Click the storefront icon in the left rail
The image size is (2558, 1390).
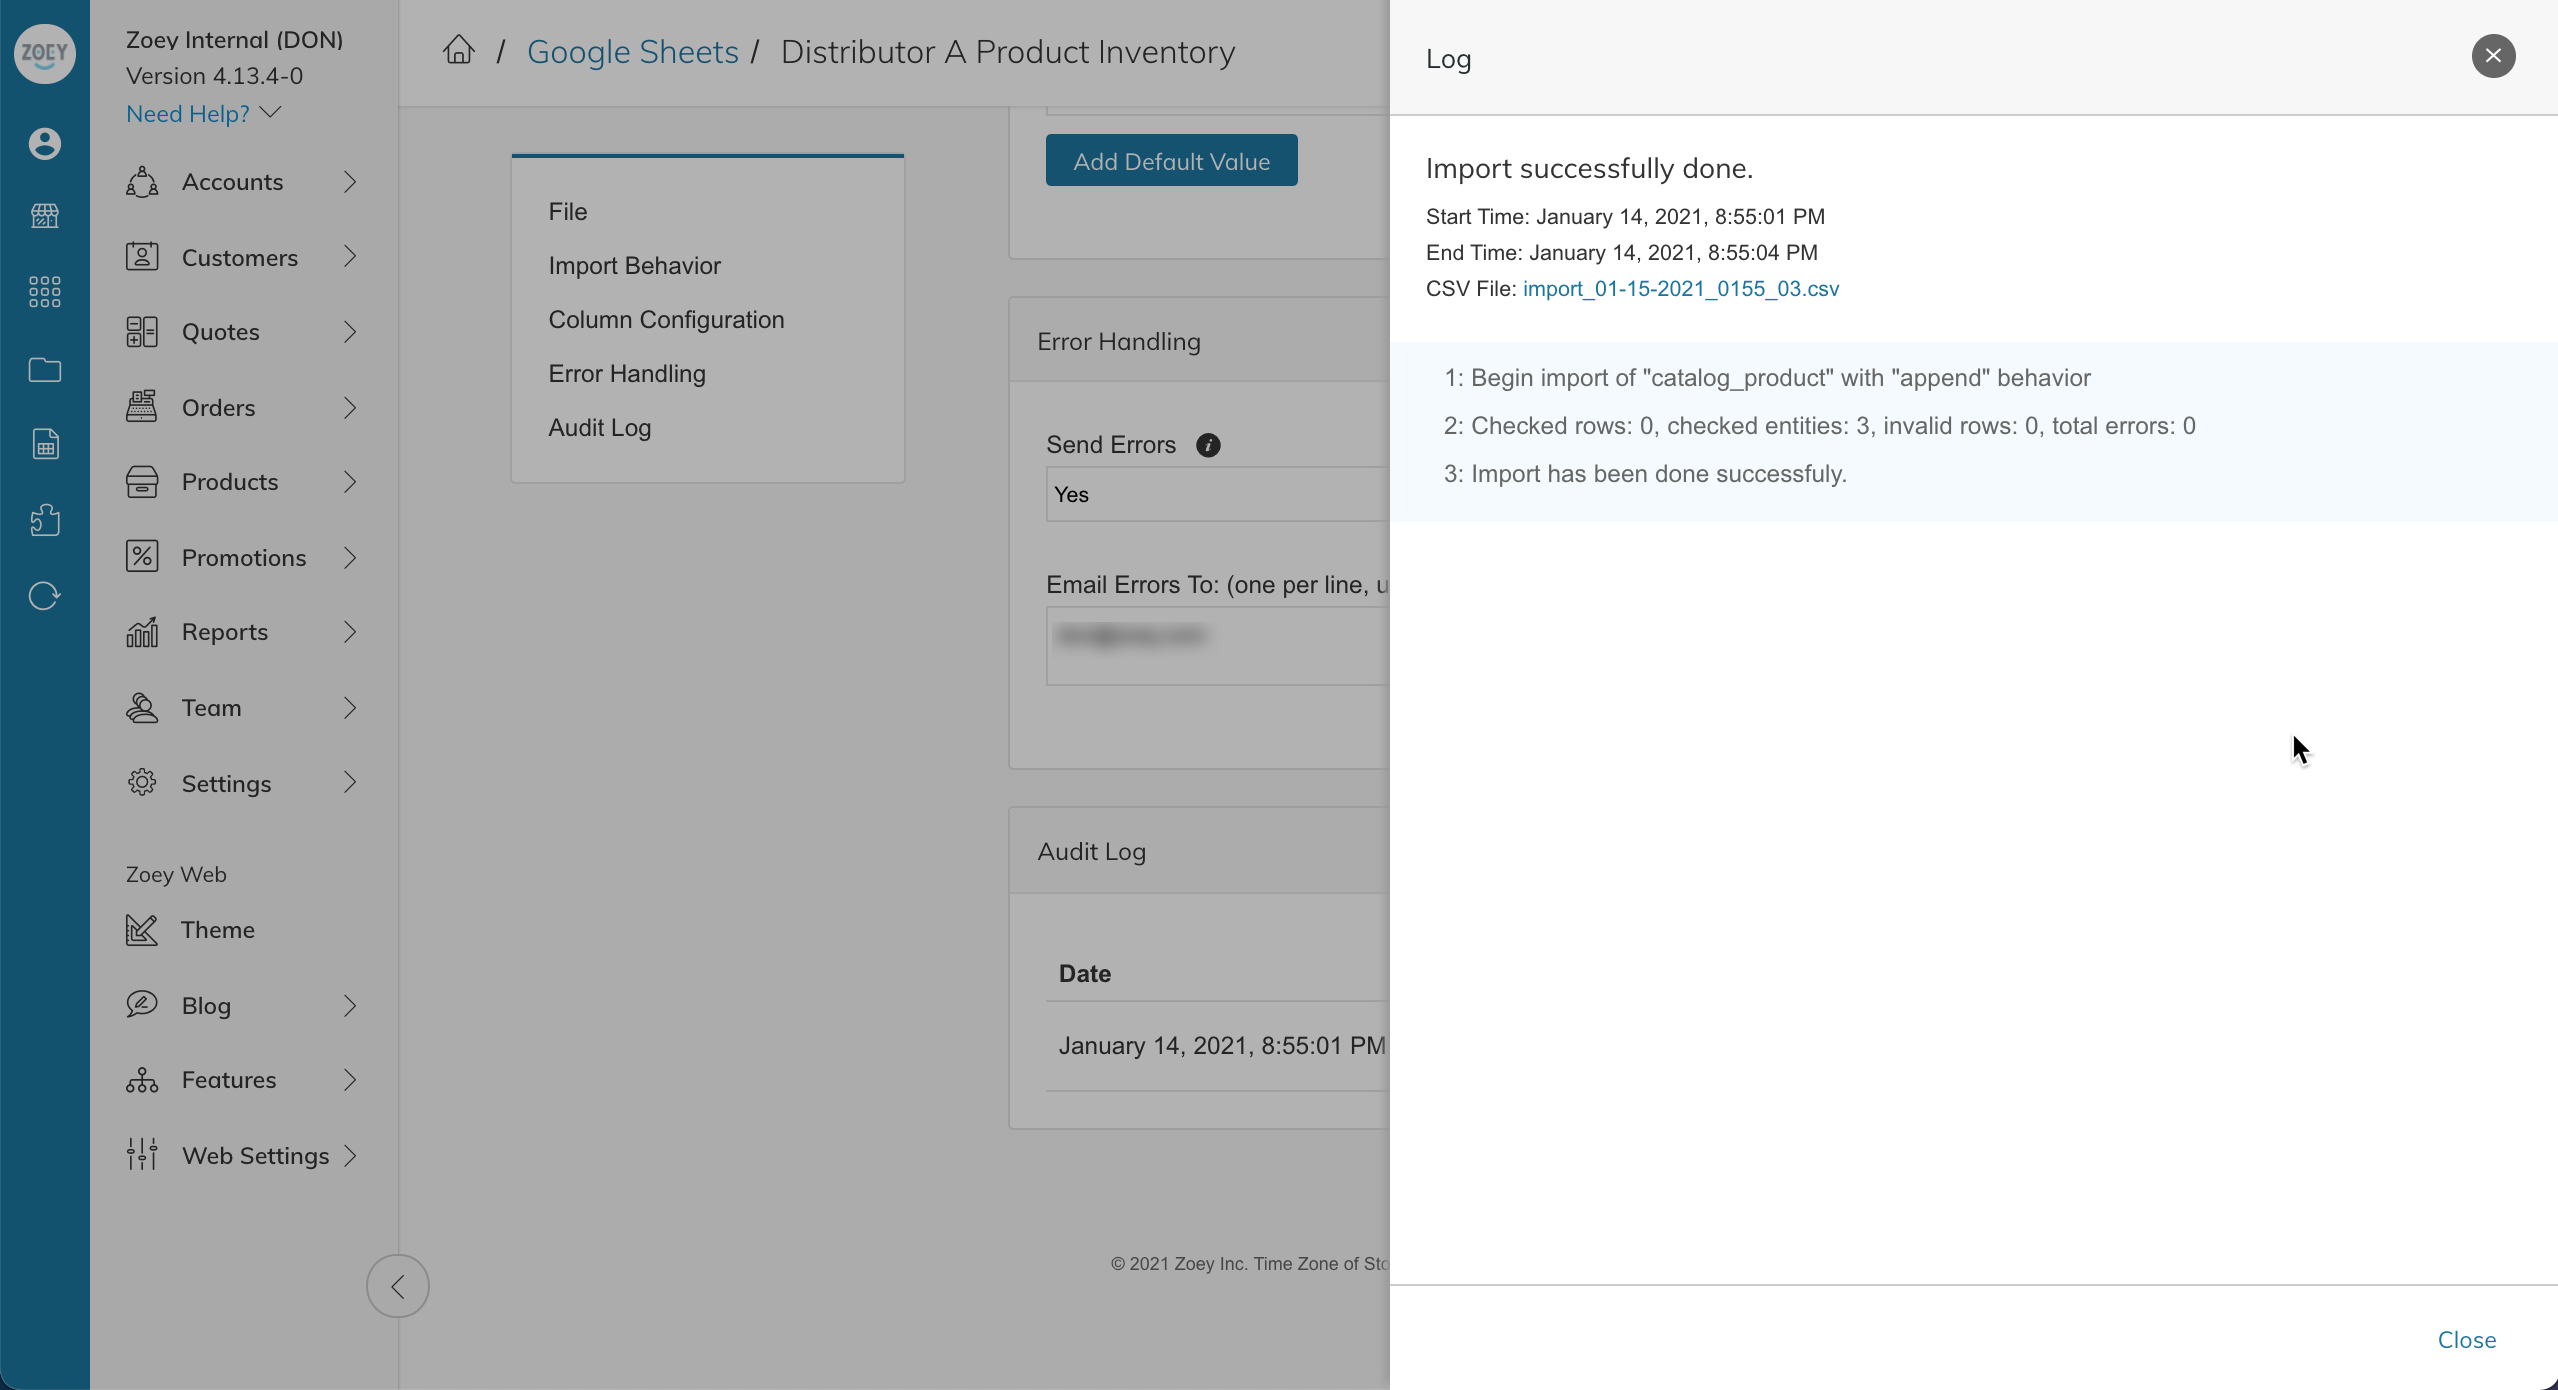(45, 216)
